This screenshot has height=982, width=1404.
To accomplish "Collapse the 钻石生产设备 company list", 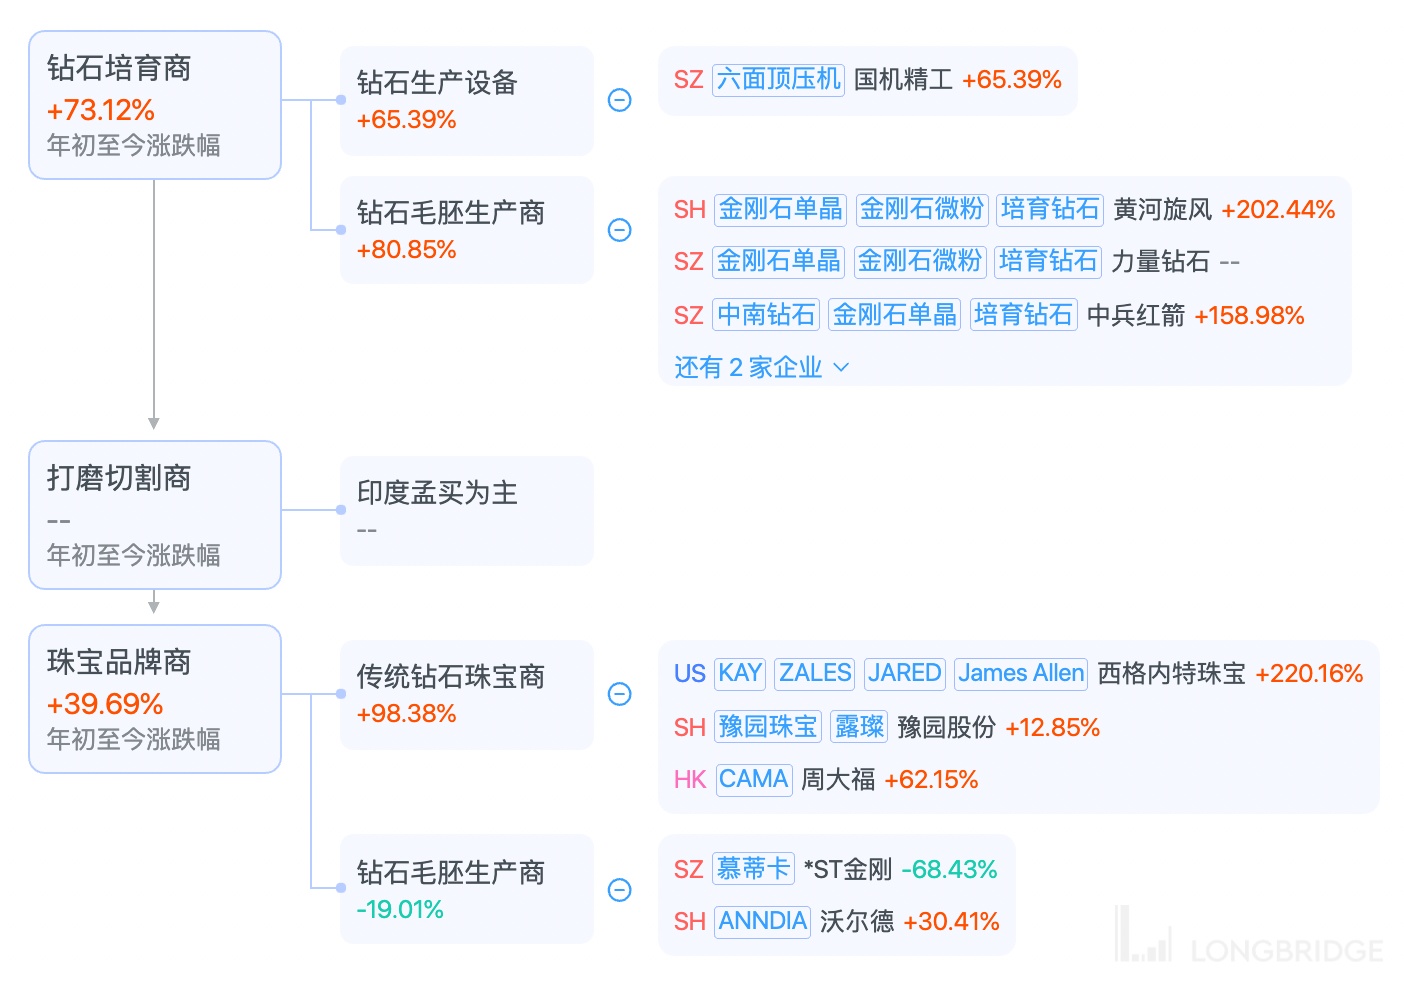I will [620, 100].
